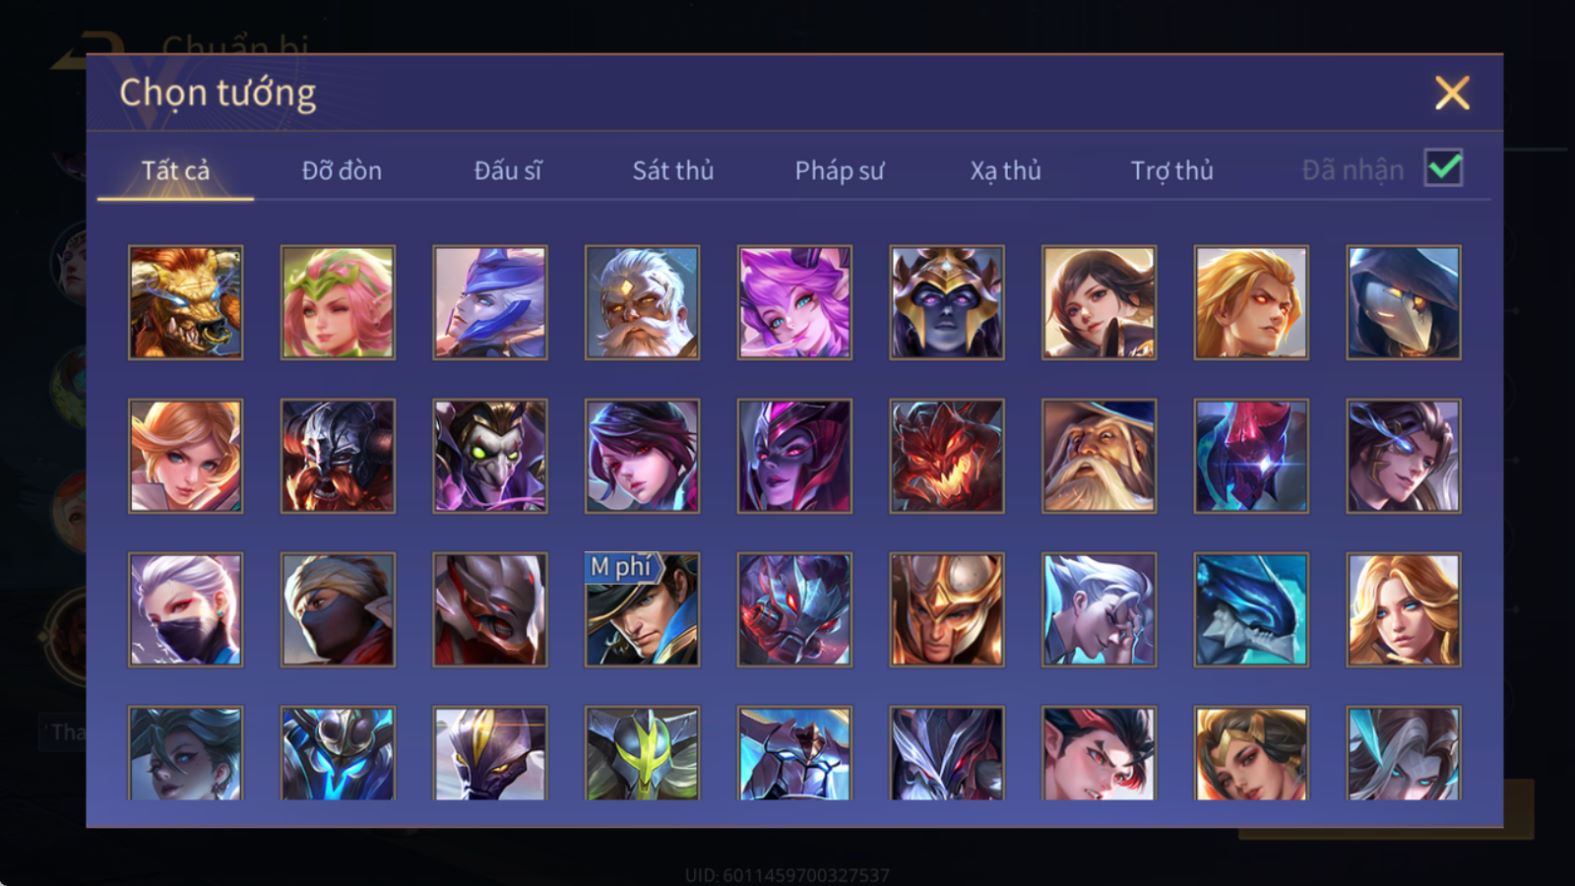Switch to the 'Đỡ đòn' tab

point(342,171)
